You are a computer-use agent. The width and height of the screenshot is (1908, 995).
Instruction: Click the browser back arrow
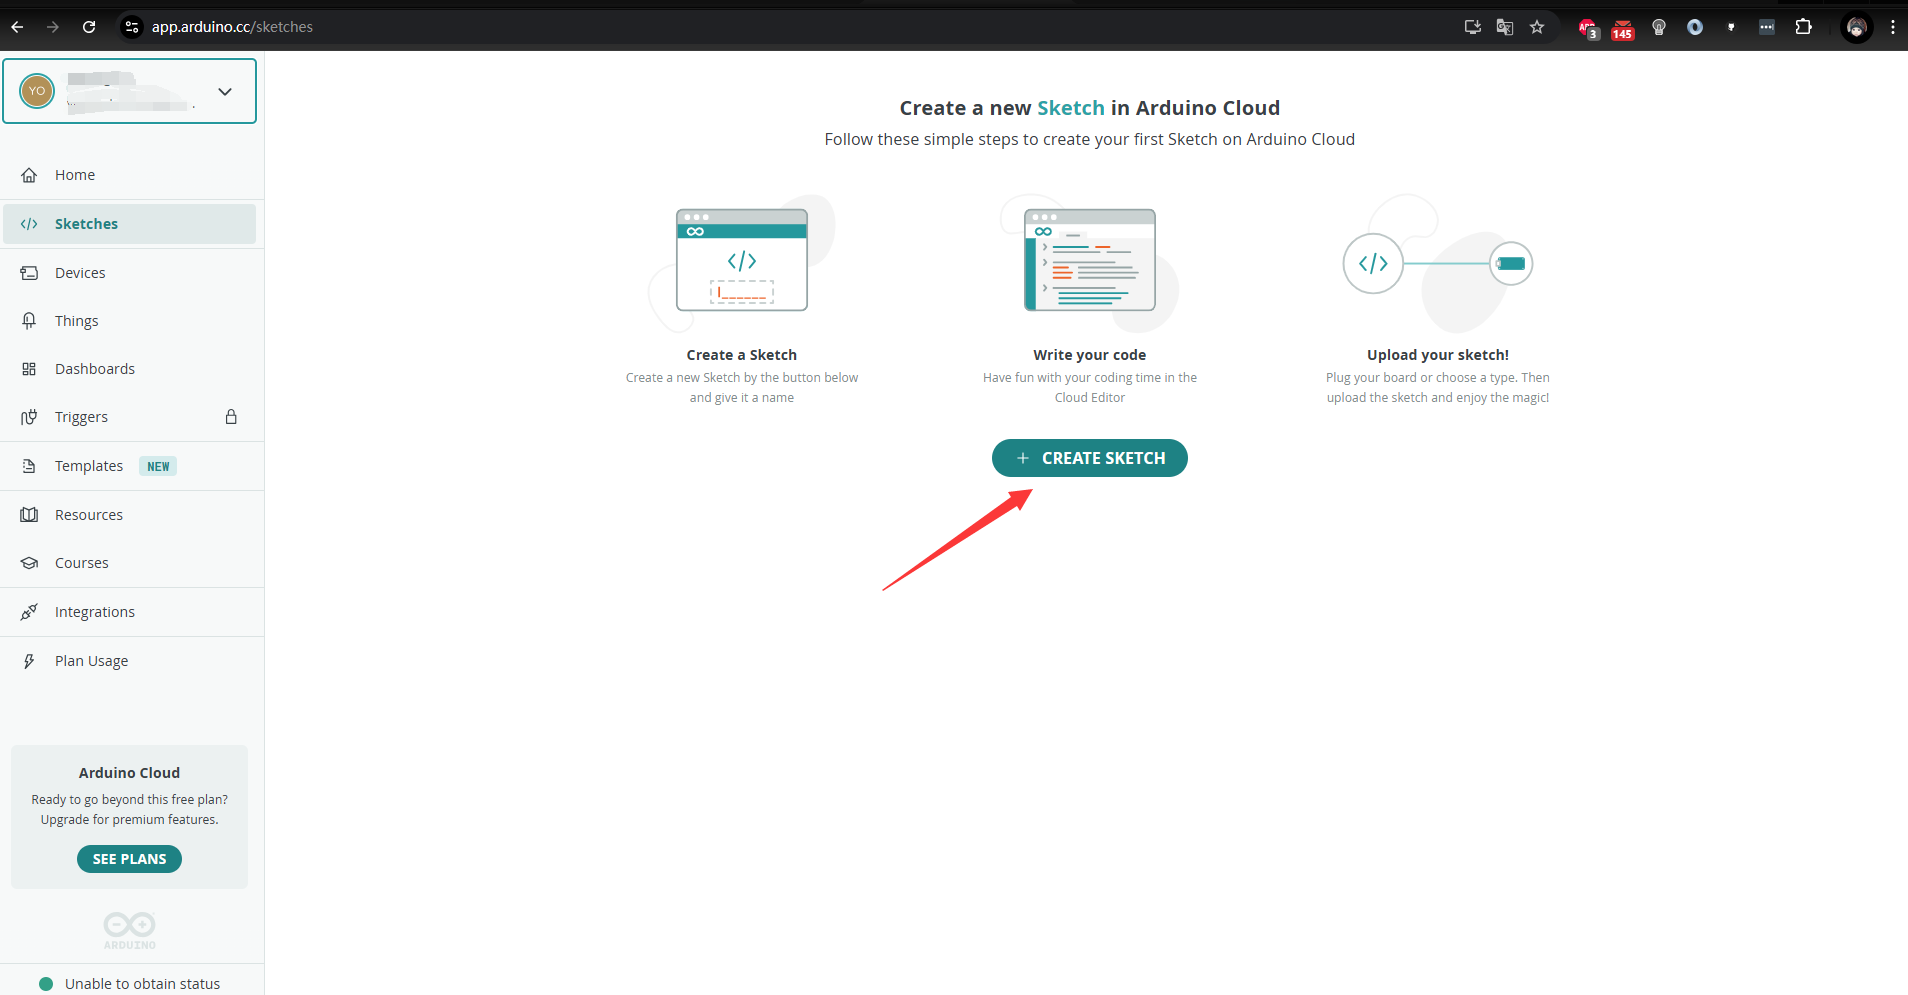point(17,27)
